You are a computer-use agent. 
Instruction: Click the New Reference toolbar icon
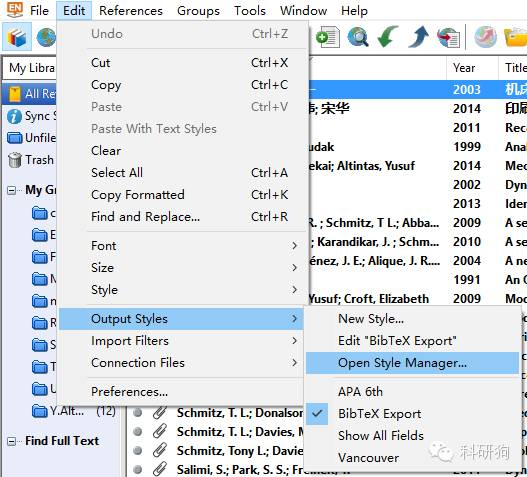click(x=328, y=37)
